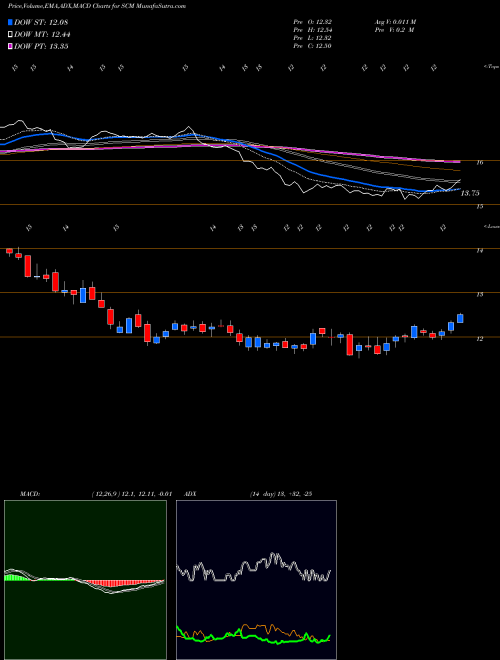
Task: Click the 12 candlestick axis label
Action: pyautogui.click(x=479, y=339)
